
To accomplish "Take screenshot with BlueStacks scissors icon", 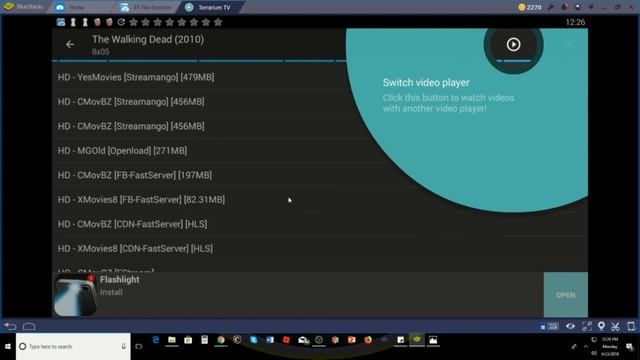I will point(615,326).
